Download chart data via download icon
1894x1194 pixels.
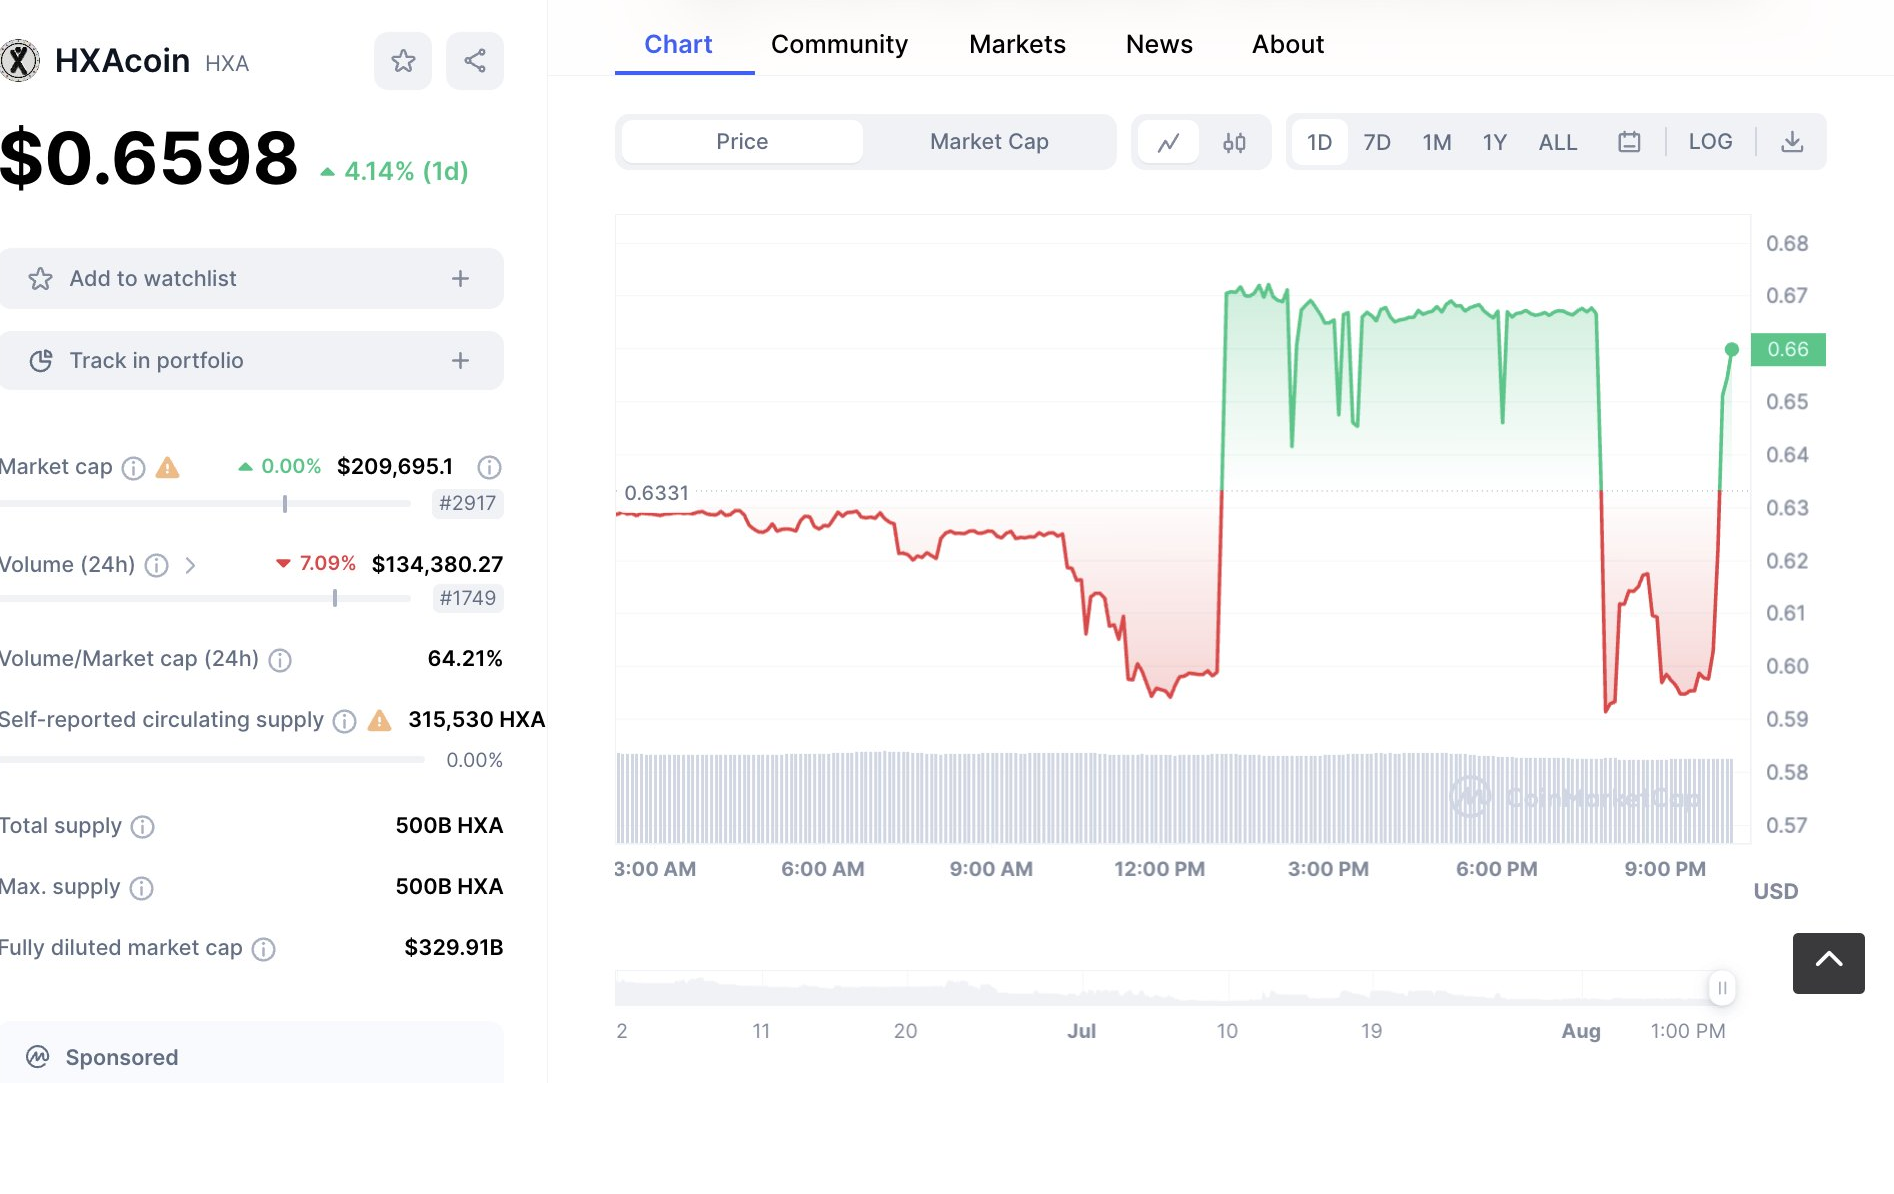[1792, 142]
